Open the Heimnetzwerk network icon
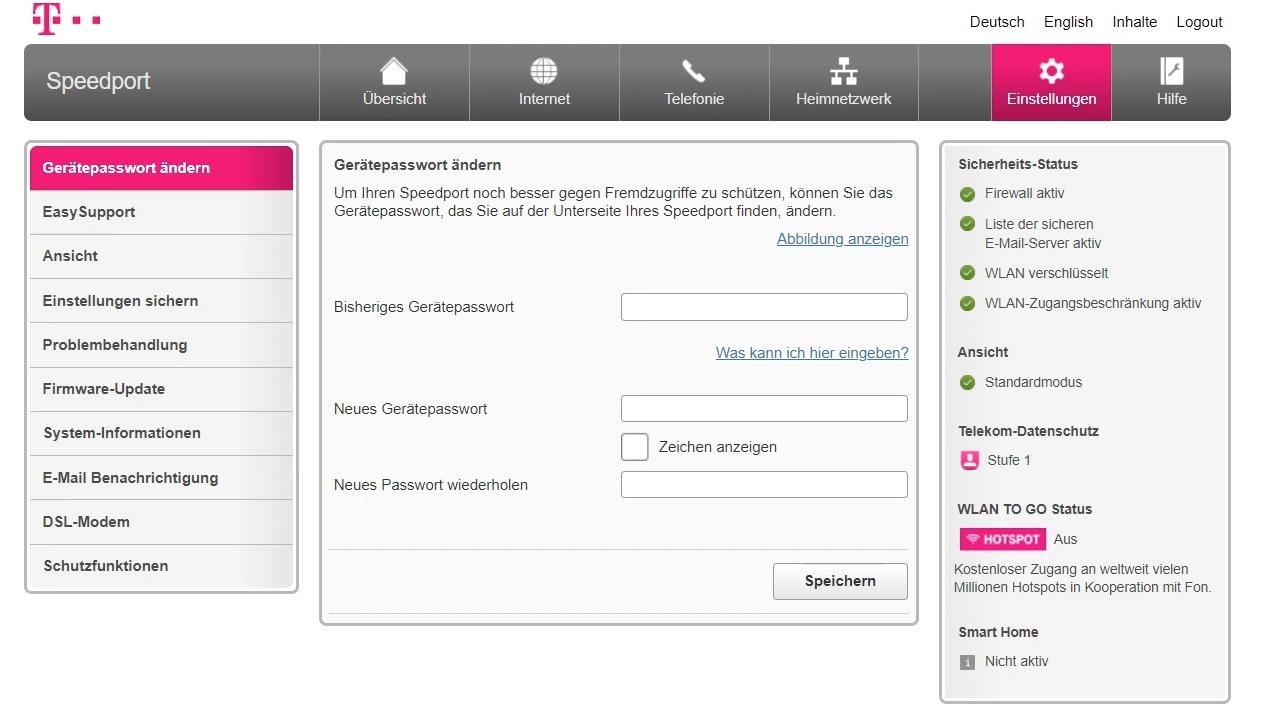The image size is (1277, 718). [x=844, y=71]
